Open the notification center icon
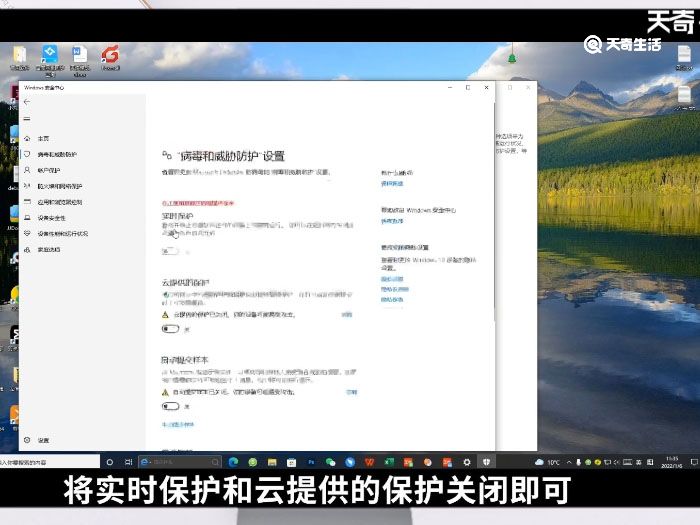700x525 pixels. click(x=694, y=462)
